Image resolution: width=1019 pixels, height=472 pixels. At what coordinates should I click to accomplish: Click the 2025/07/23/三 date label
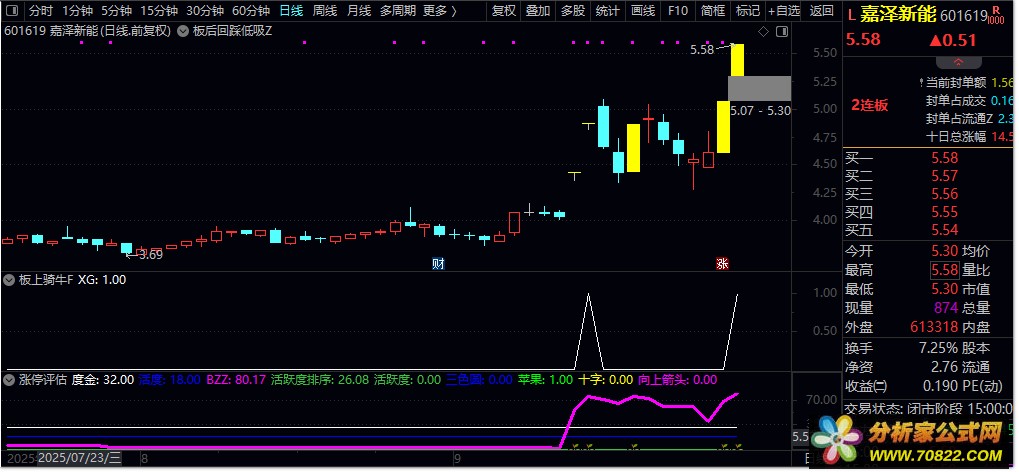coord(80,459)
